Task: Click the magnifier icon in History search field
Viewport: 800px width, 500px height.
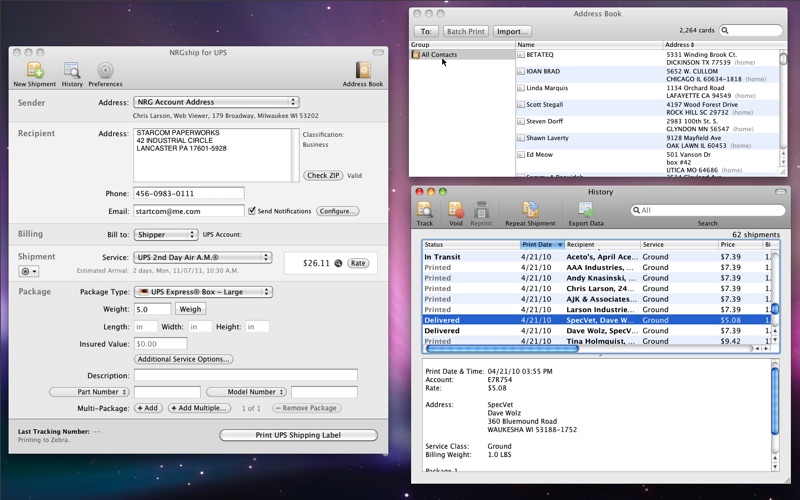Action: (x=636, y=210)
